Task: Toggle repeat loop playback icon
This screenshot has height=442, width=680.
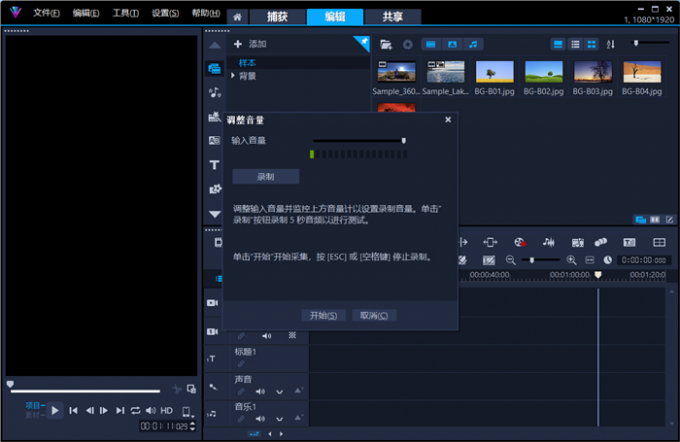Action: pyautogui.click(x=135, y=410)
